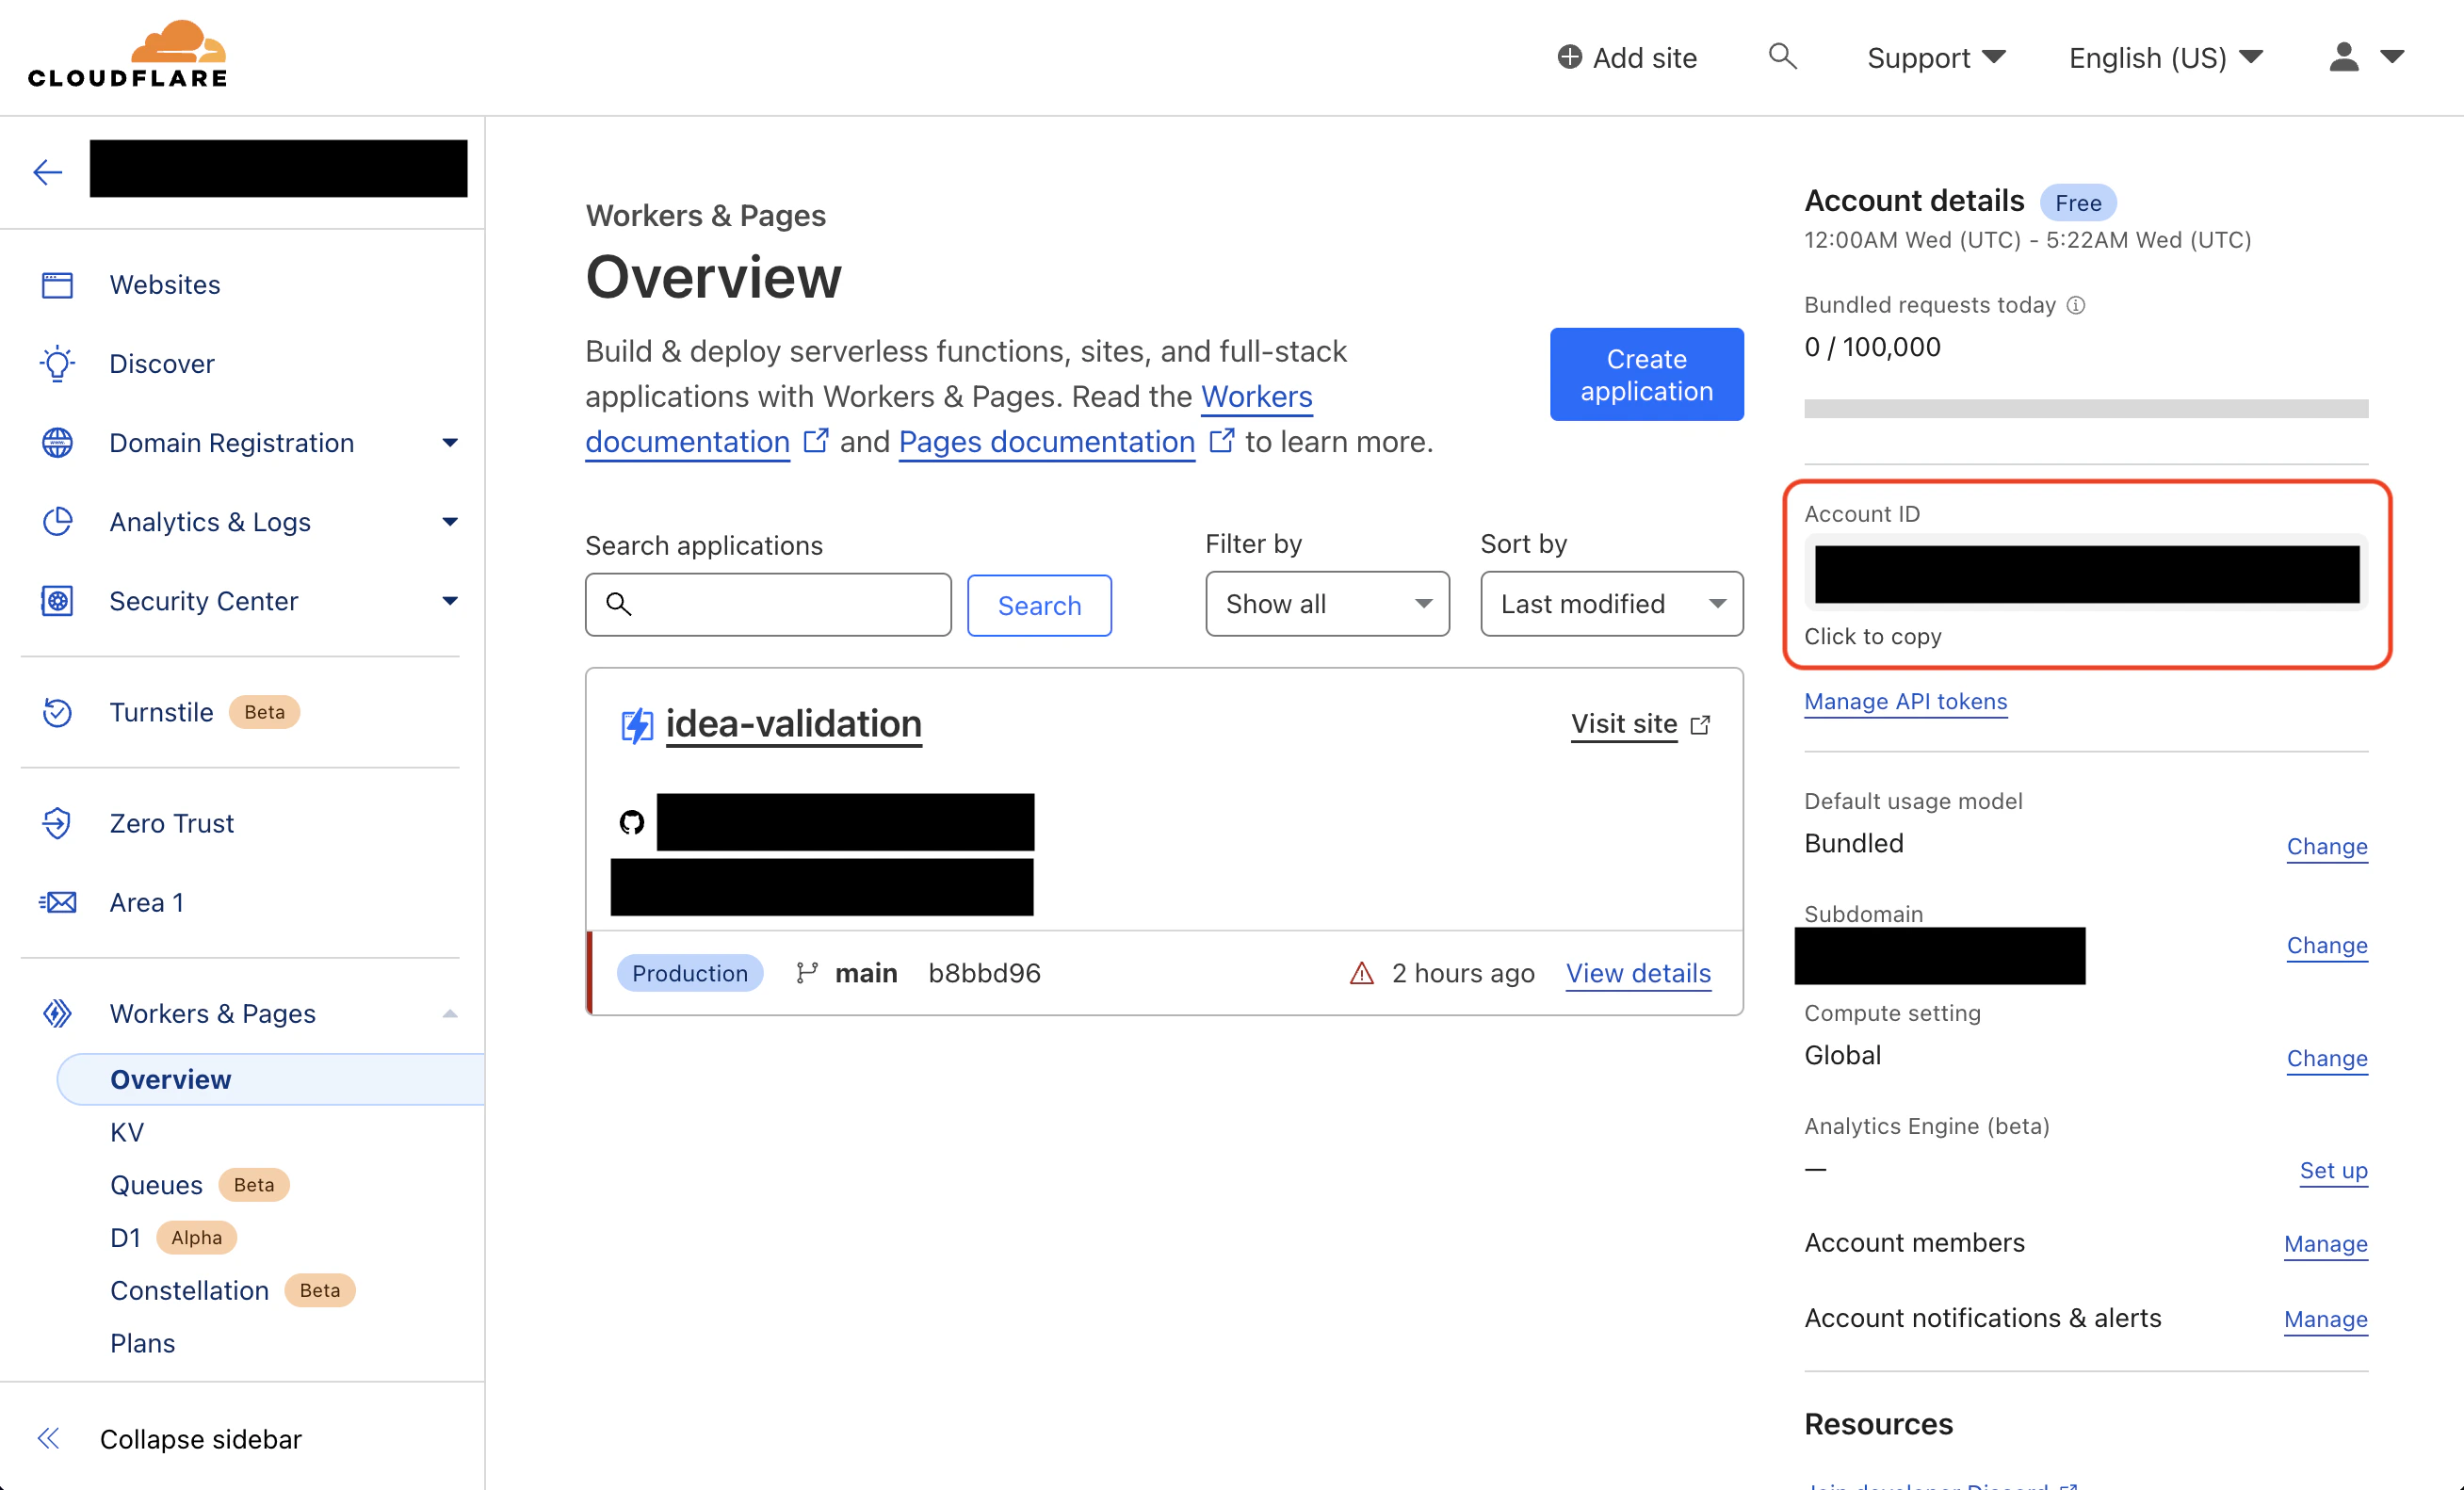Open Constellation in the sidebar
Viewport: 2464px width, 1490px height.
(189, 1290)
